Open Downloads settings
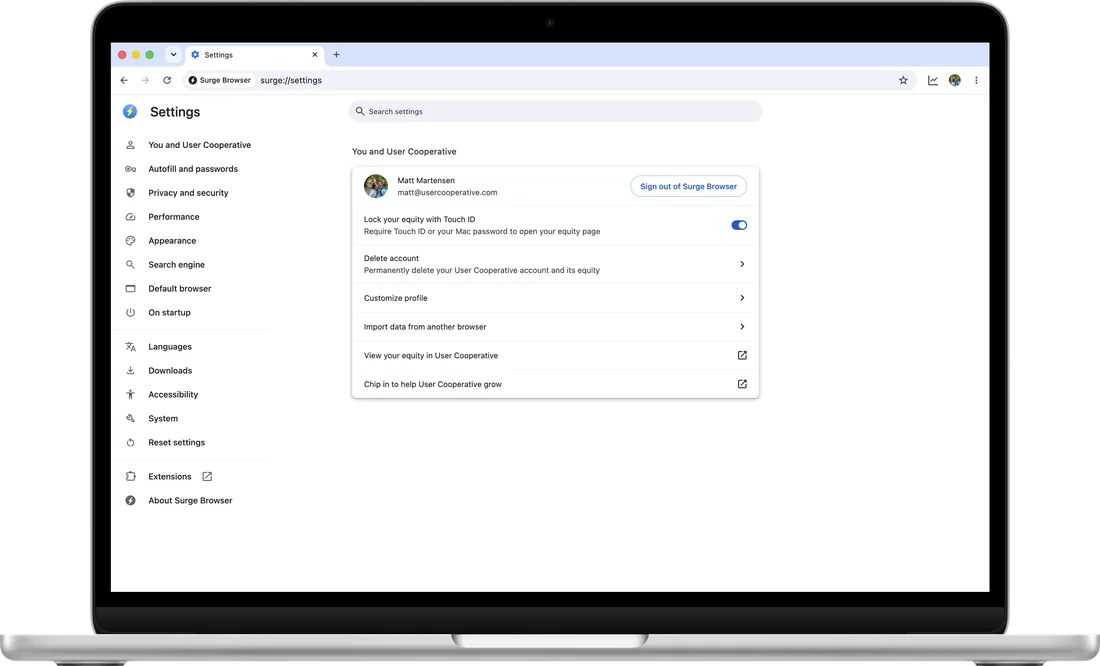The height and width of the screenshot is (666, 1100). click(x=170, y=371)
